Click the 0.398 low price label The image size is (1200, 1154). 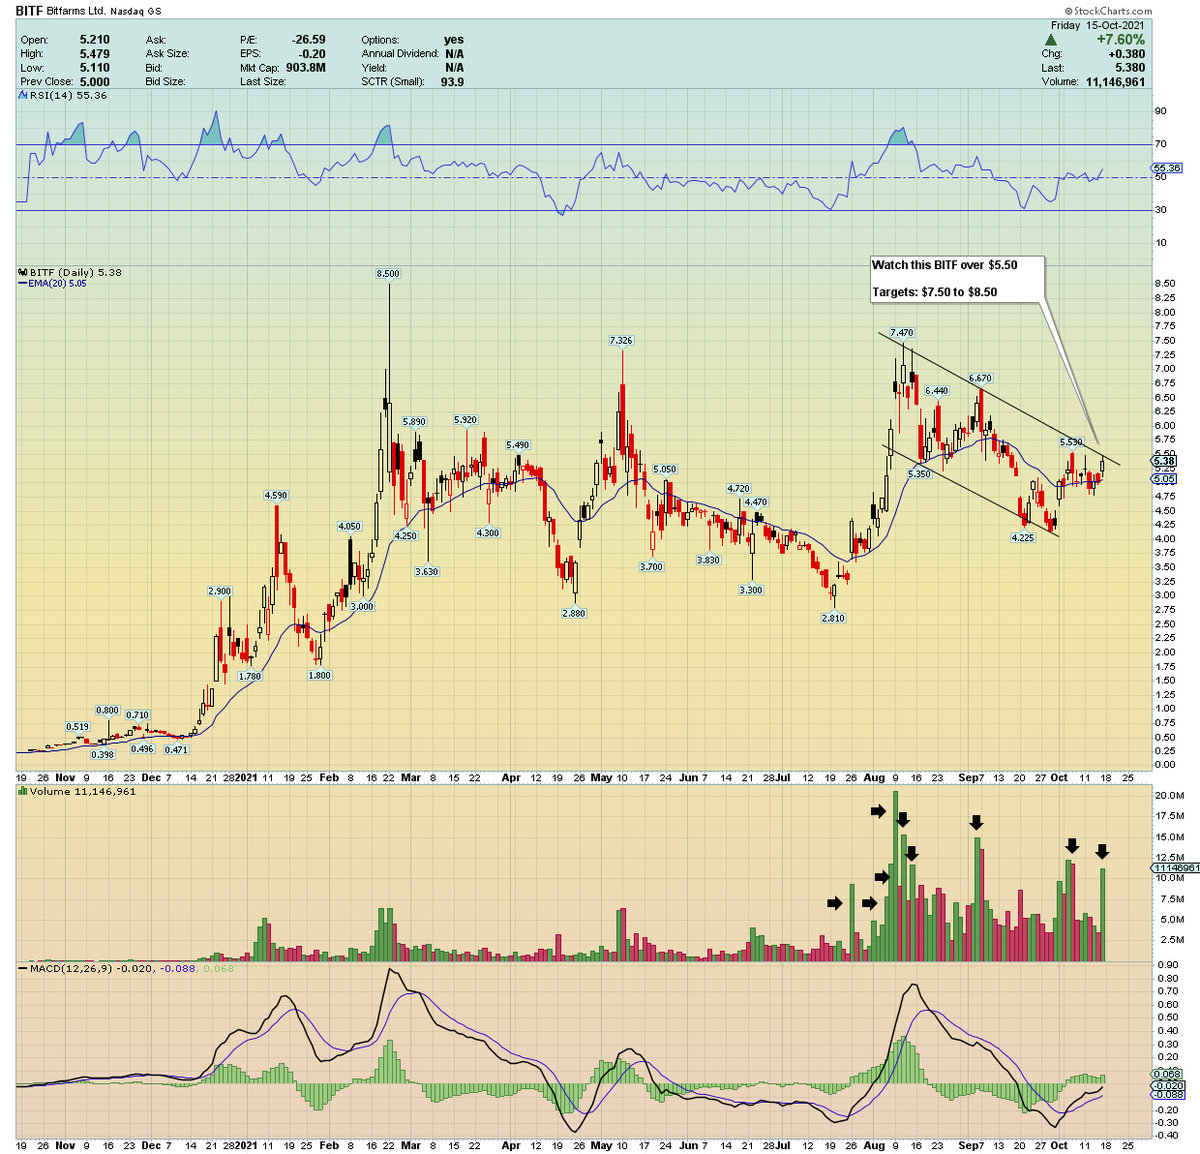(x=103, y=755)
